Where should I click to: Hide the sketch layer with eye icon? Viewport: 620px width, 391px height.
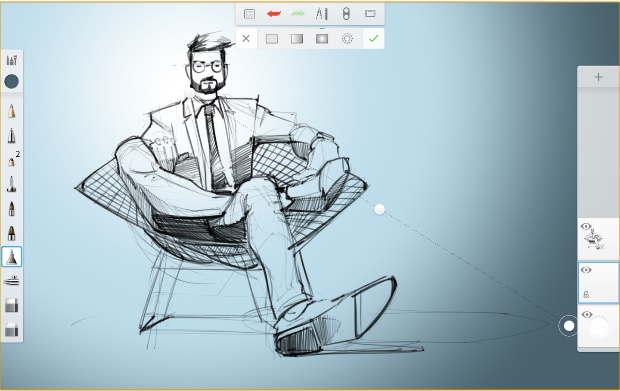pyautogui.click(x=586, y=227)
